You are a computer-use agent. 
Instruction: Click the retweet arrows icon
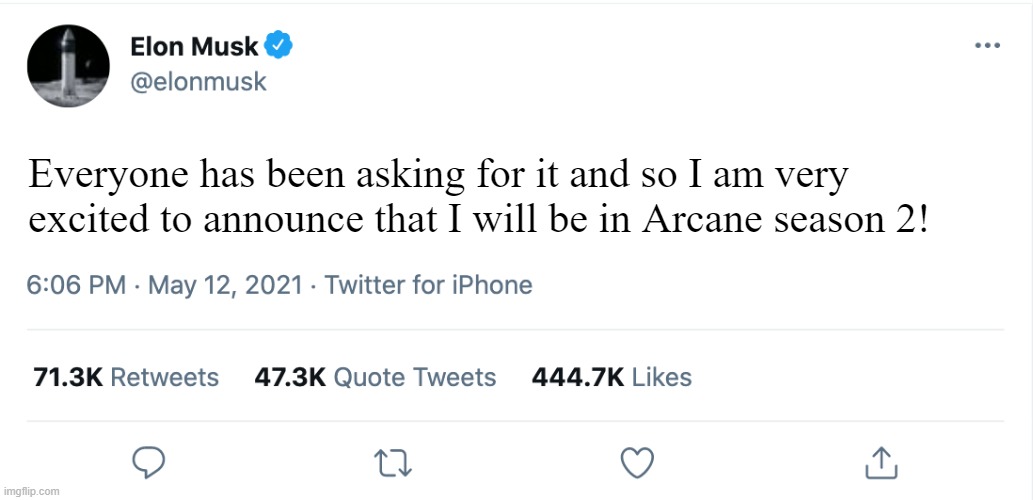point(391,462)
